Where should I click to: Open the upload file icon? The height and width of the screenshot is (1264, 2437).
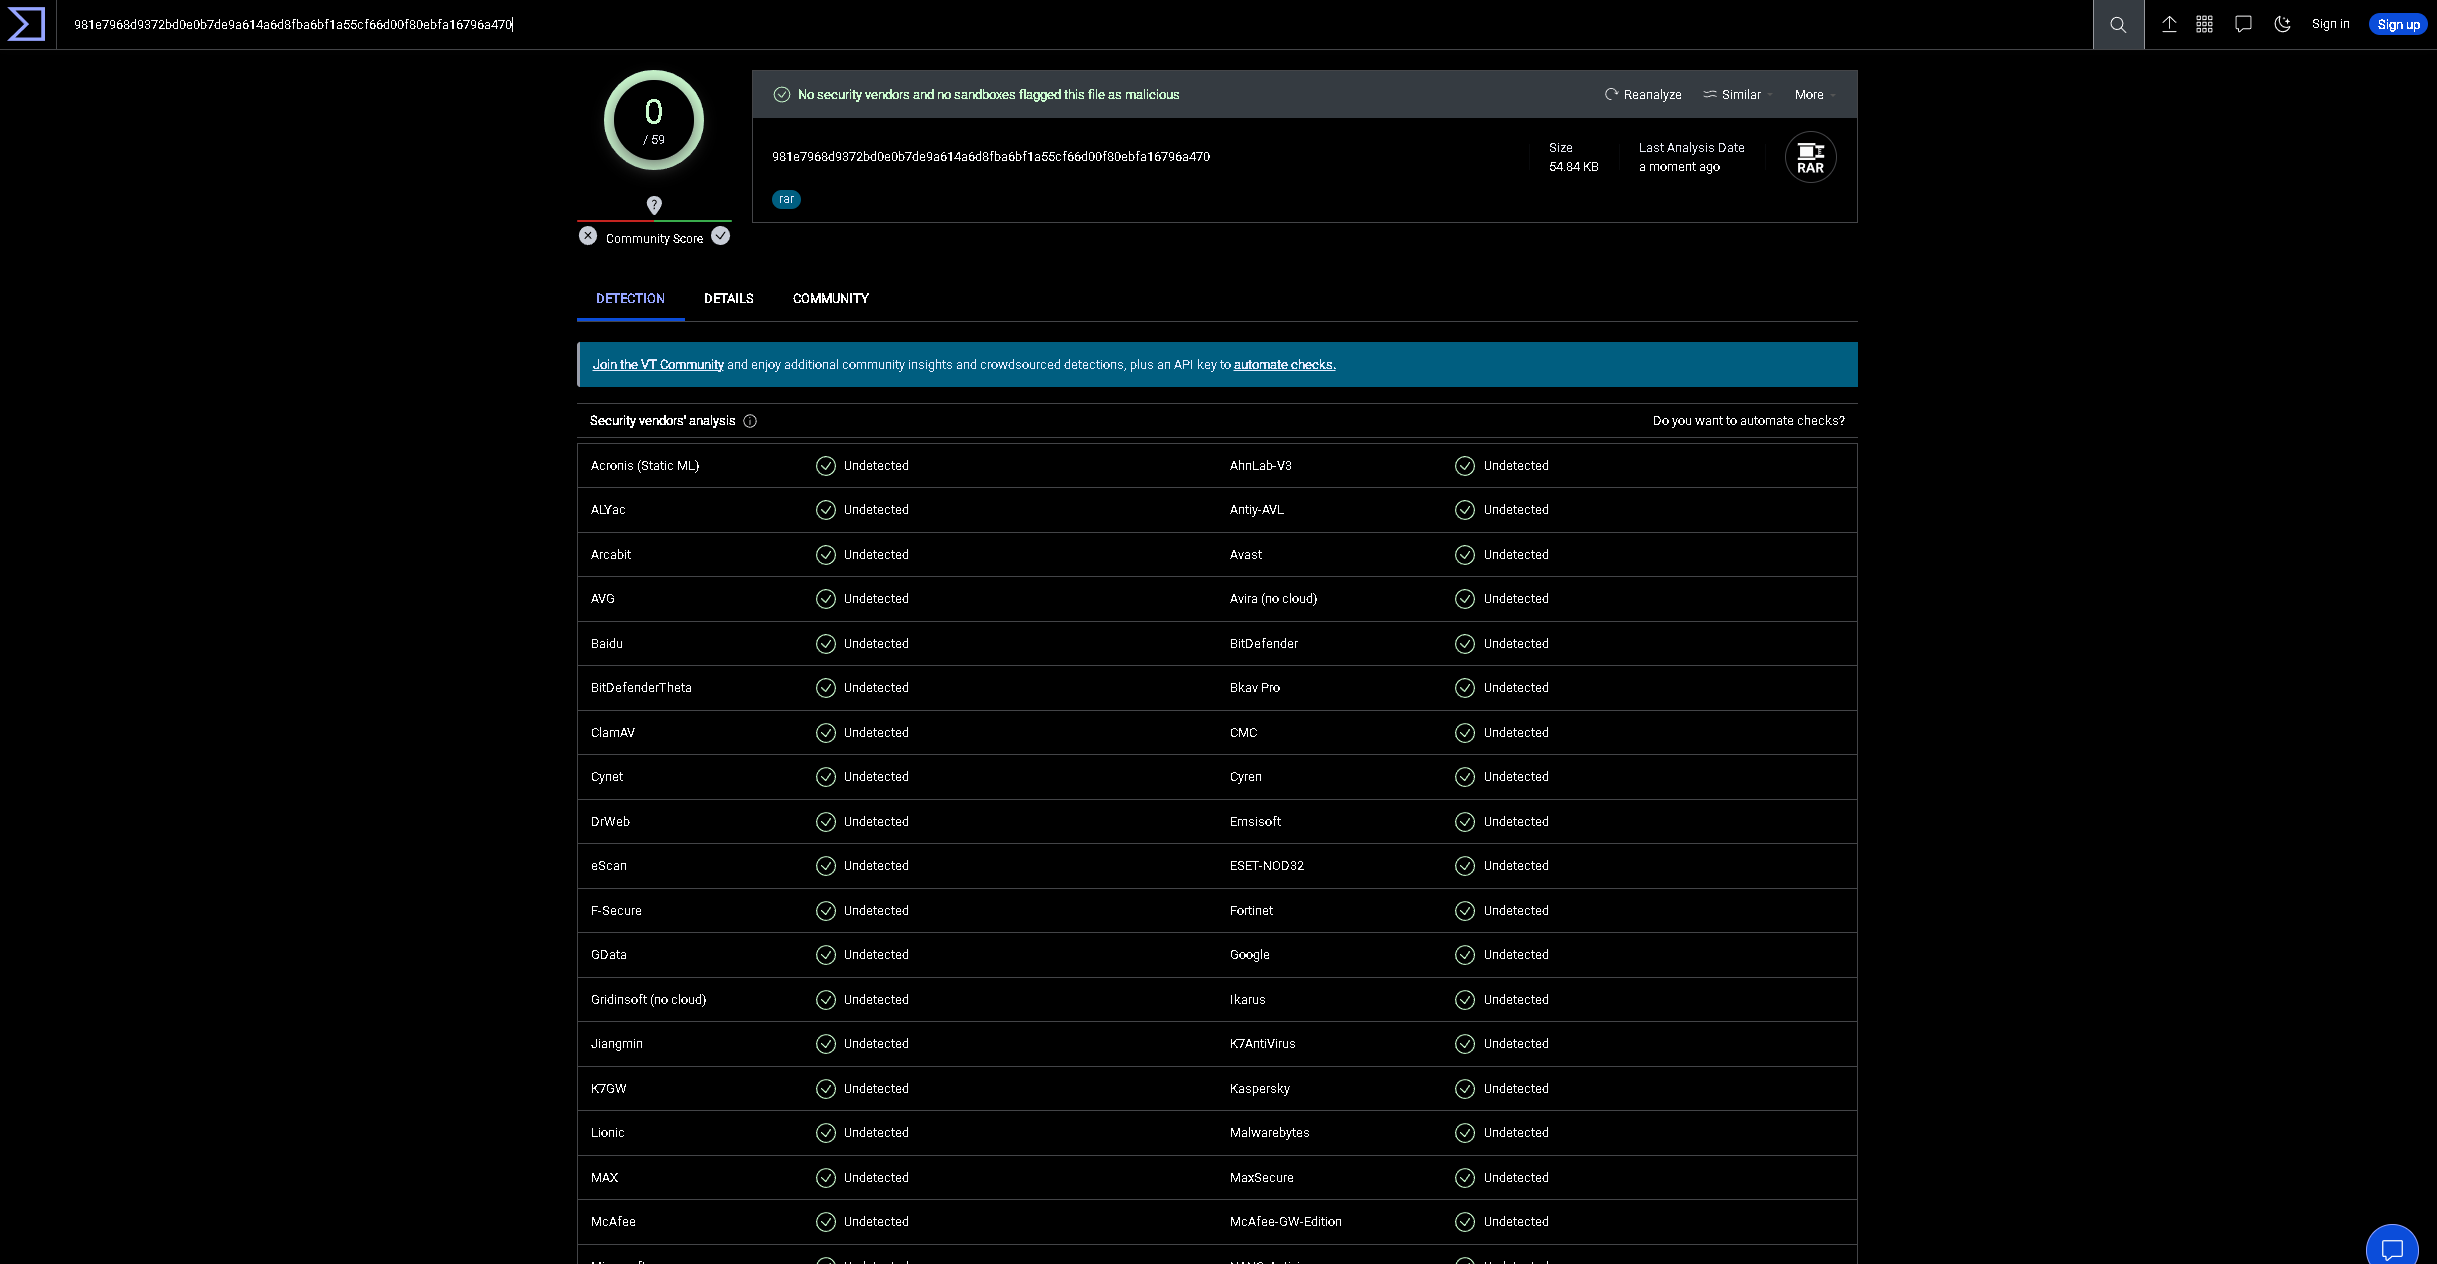[x=2169, y=25]
